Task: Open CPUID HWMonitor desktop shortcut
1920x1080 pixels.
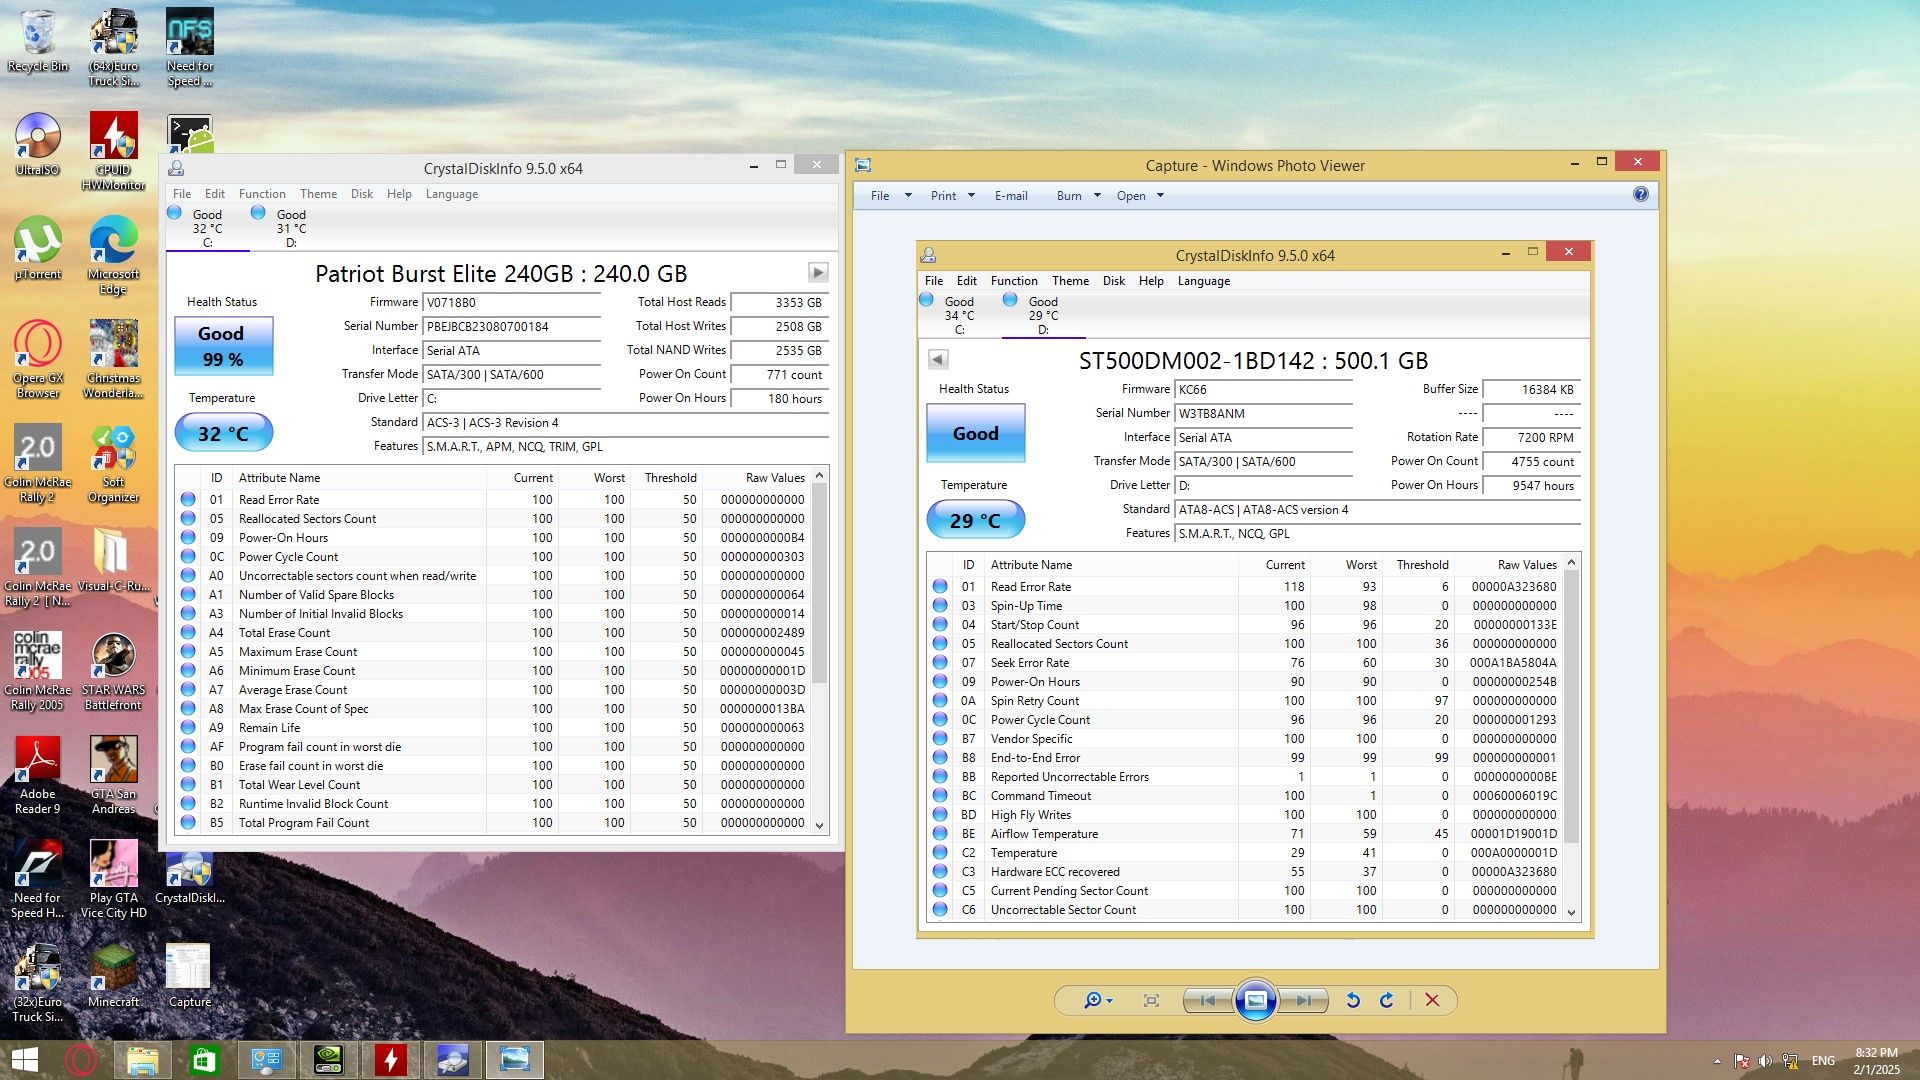Action: [x=114, y=150]
